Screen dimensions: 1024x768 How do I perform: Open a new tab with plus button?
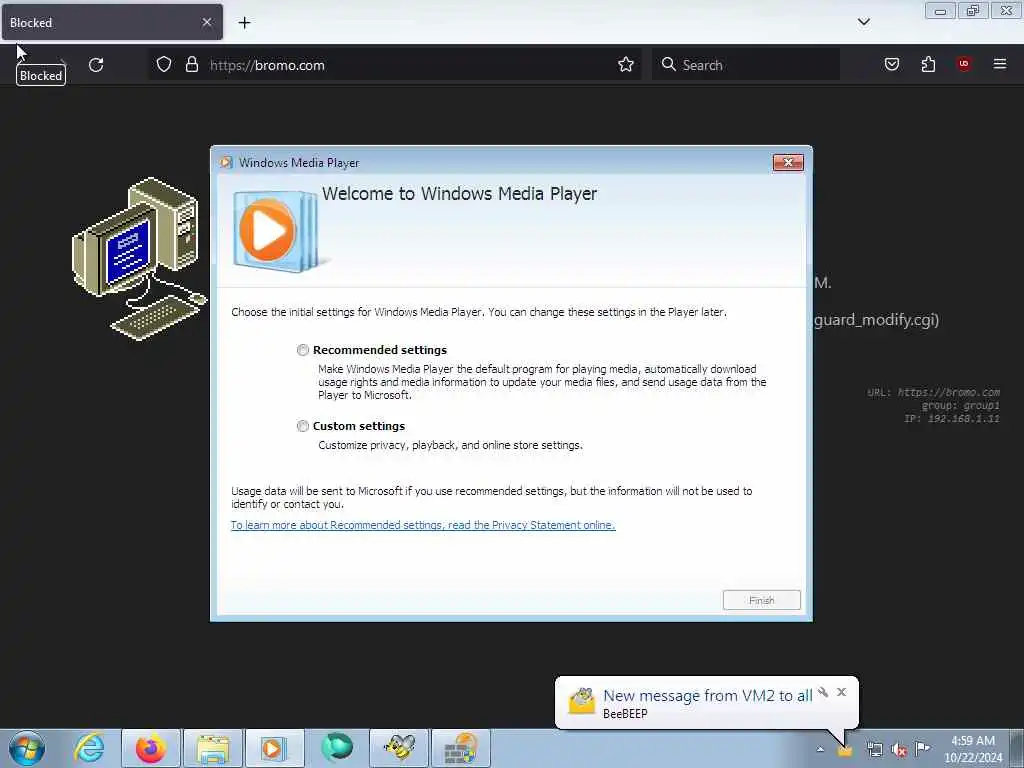(x=244, y=23)
